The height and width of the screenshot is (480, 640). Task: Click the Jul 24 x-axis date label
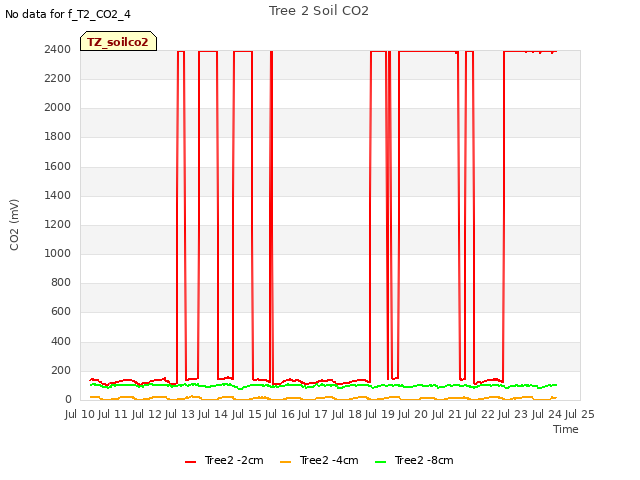coord(547,414)
